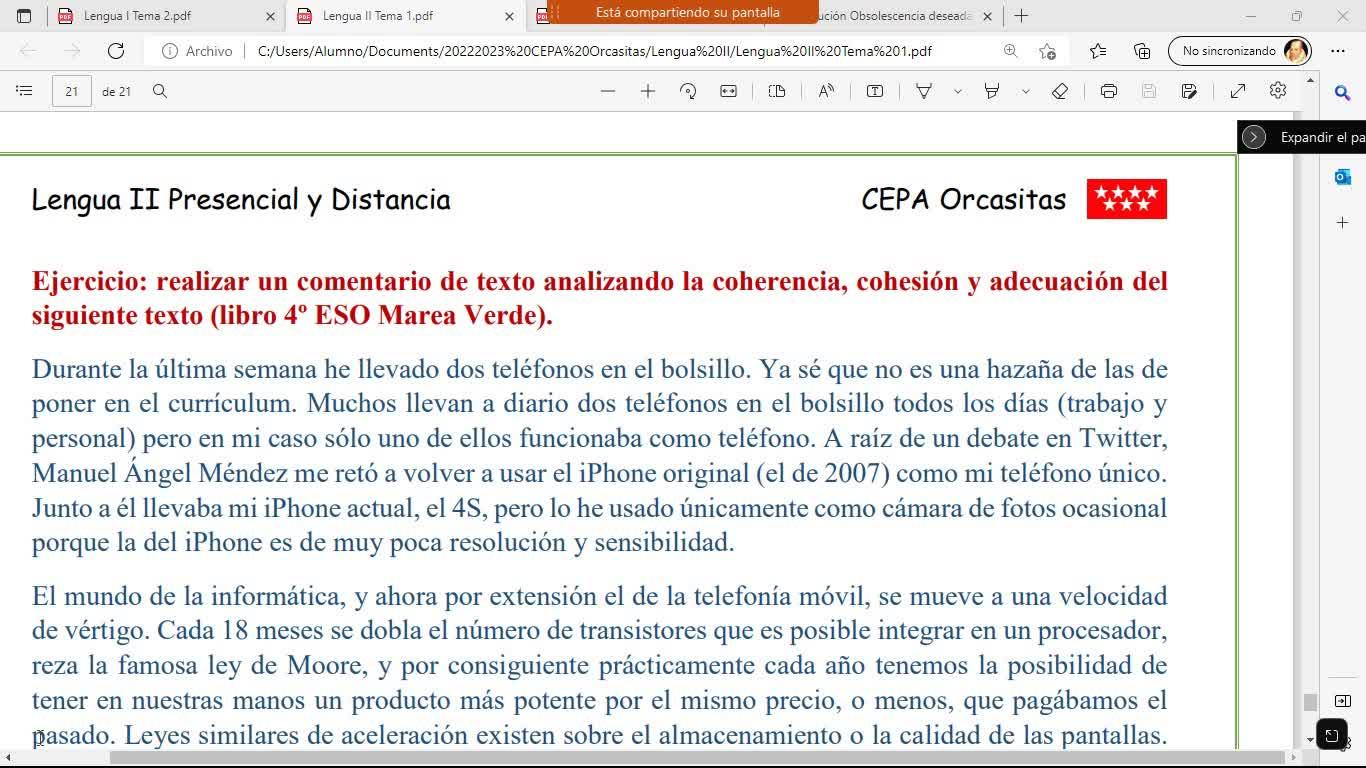Expand the Draw tool color options

coord(958,91)
